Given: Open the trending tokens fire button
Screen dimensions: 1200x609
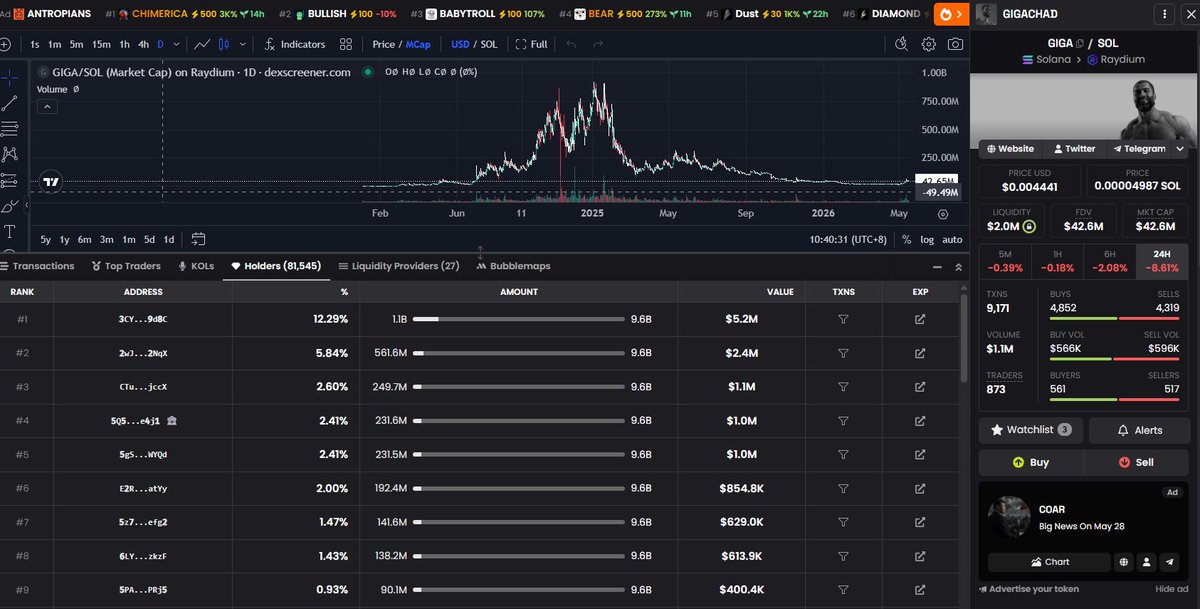Looking at the screenshot, I should (x=950, y=14).
